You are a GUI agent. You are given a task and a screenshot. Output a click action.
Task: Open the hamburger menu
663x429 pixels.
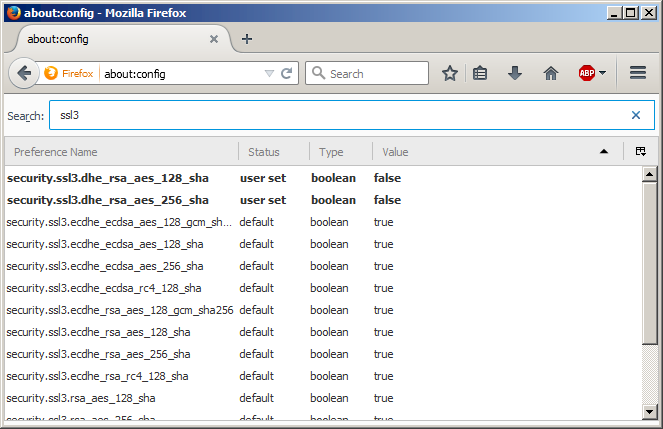tap(638, 74)
